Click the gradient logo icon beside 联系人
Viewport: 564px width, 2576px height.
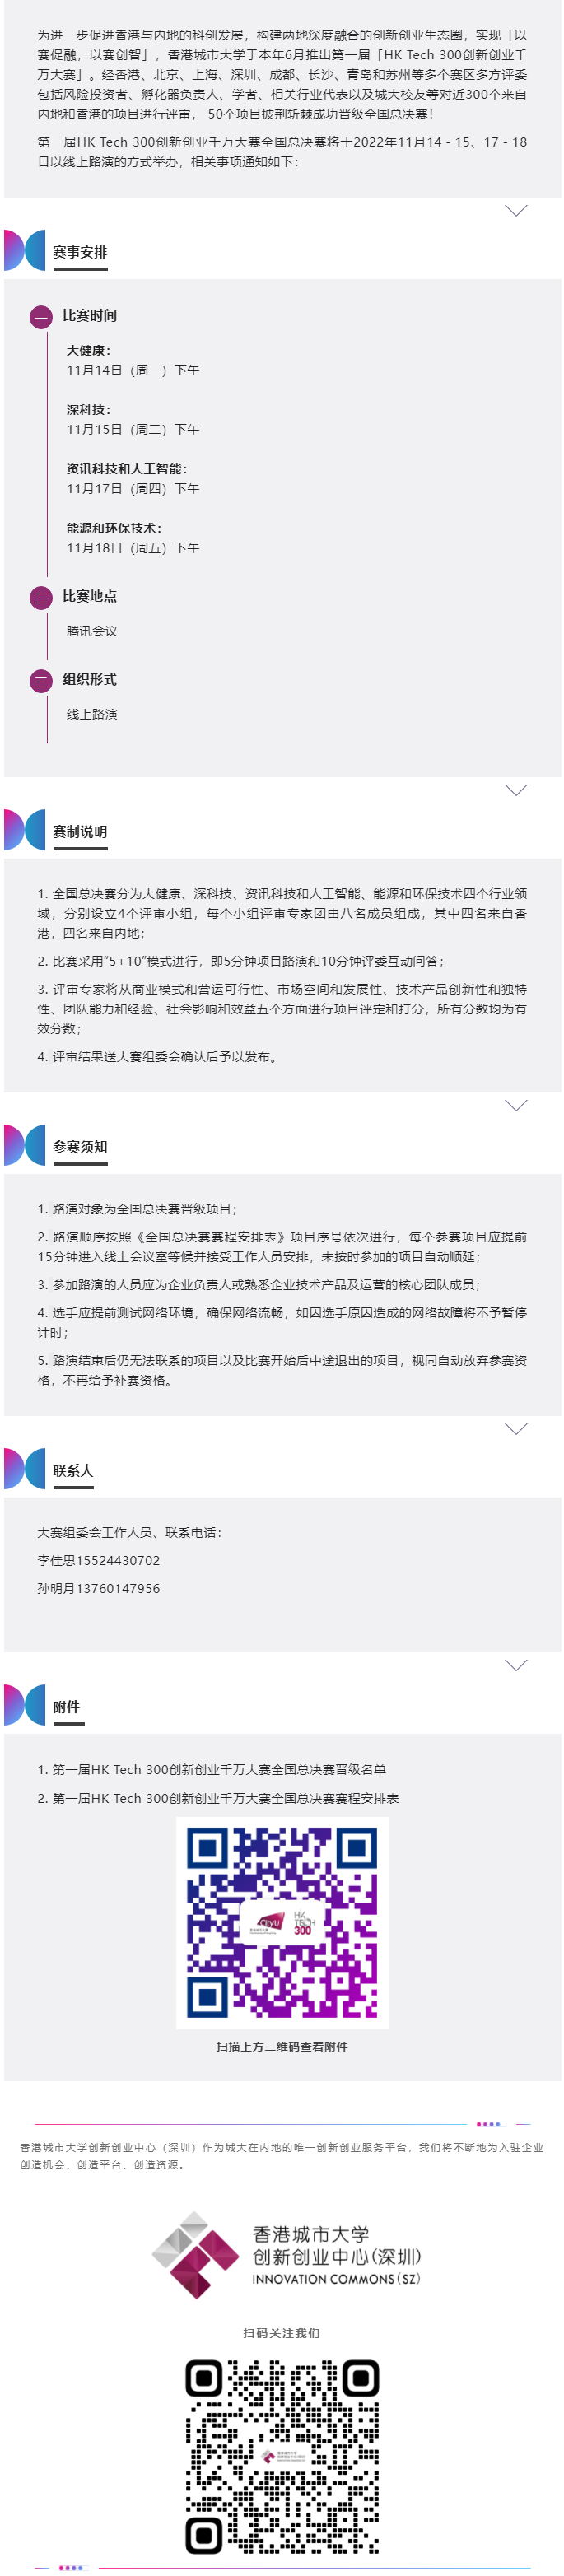click(25, 1469)
